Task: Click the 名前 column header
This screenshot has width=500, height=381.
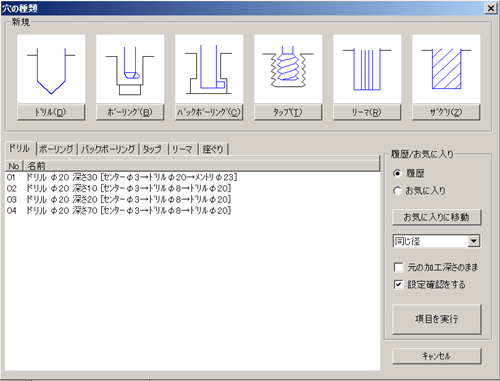Action: coord(201,166)
